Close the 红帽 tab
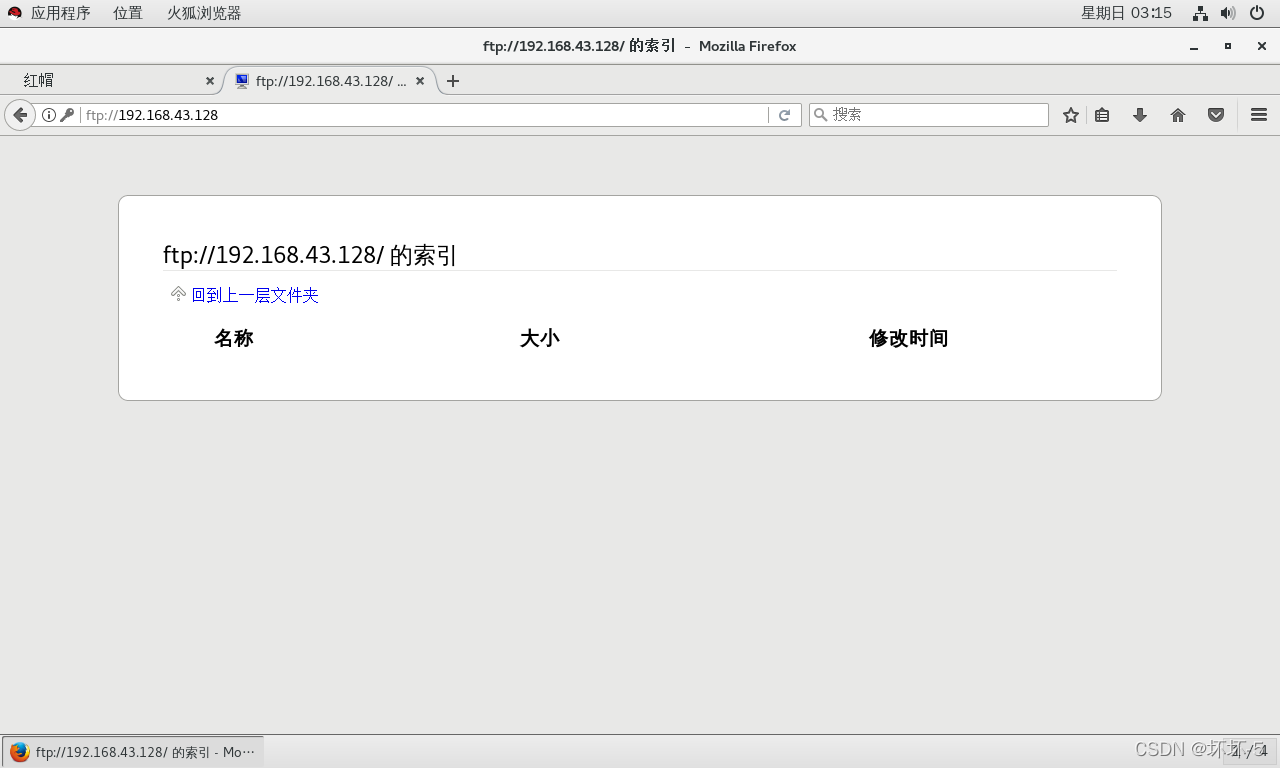 pyautogui.click(x=210, y=81)
